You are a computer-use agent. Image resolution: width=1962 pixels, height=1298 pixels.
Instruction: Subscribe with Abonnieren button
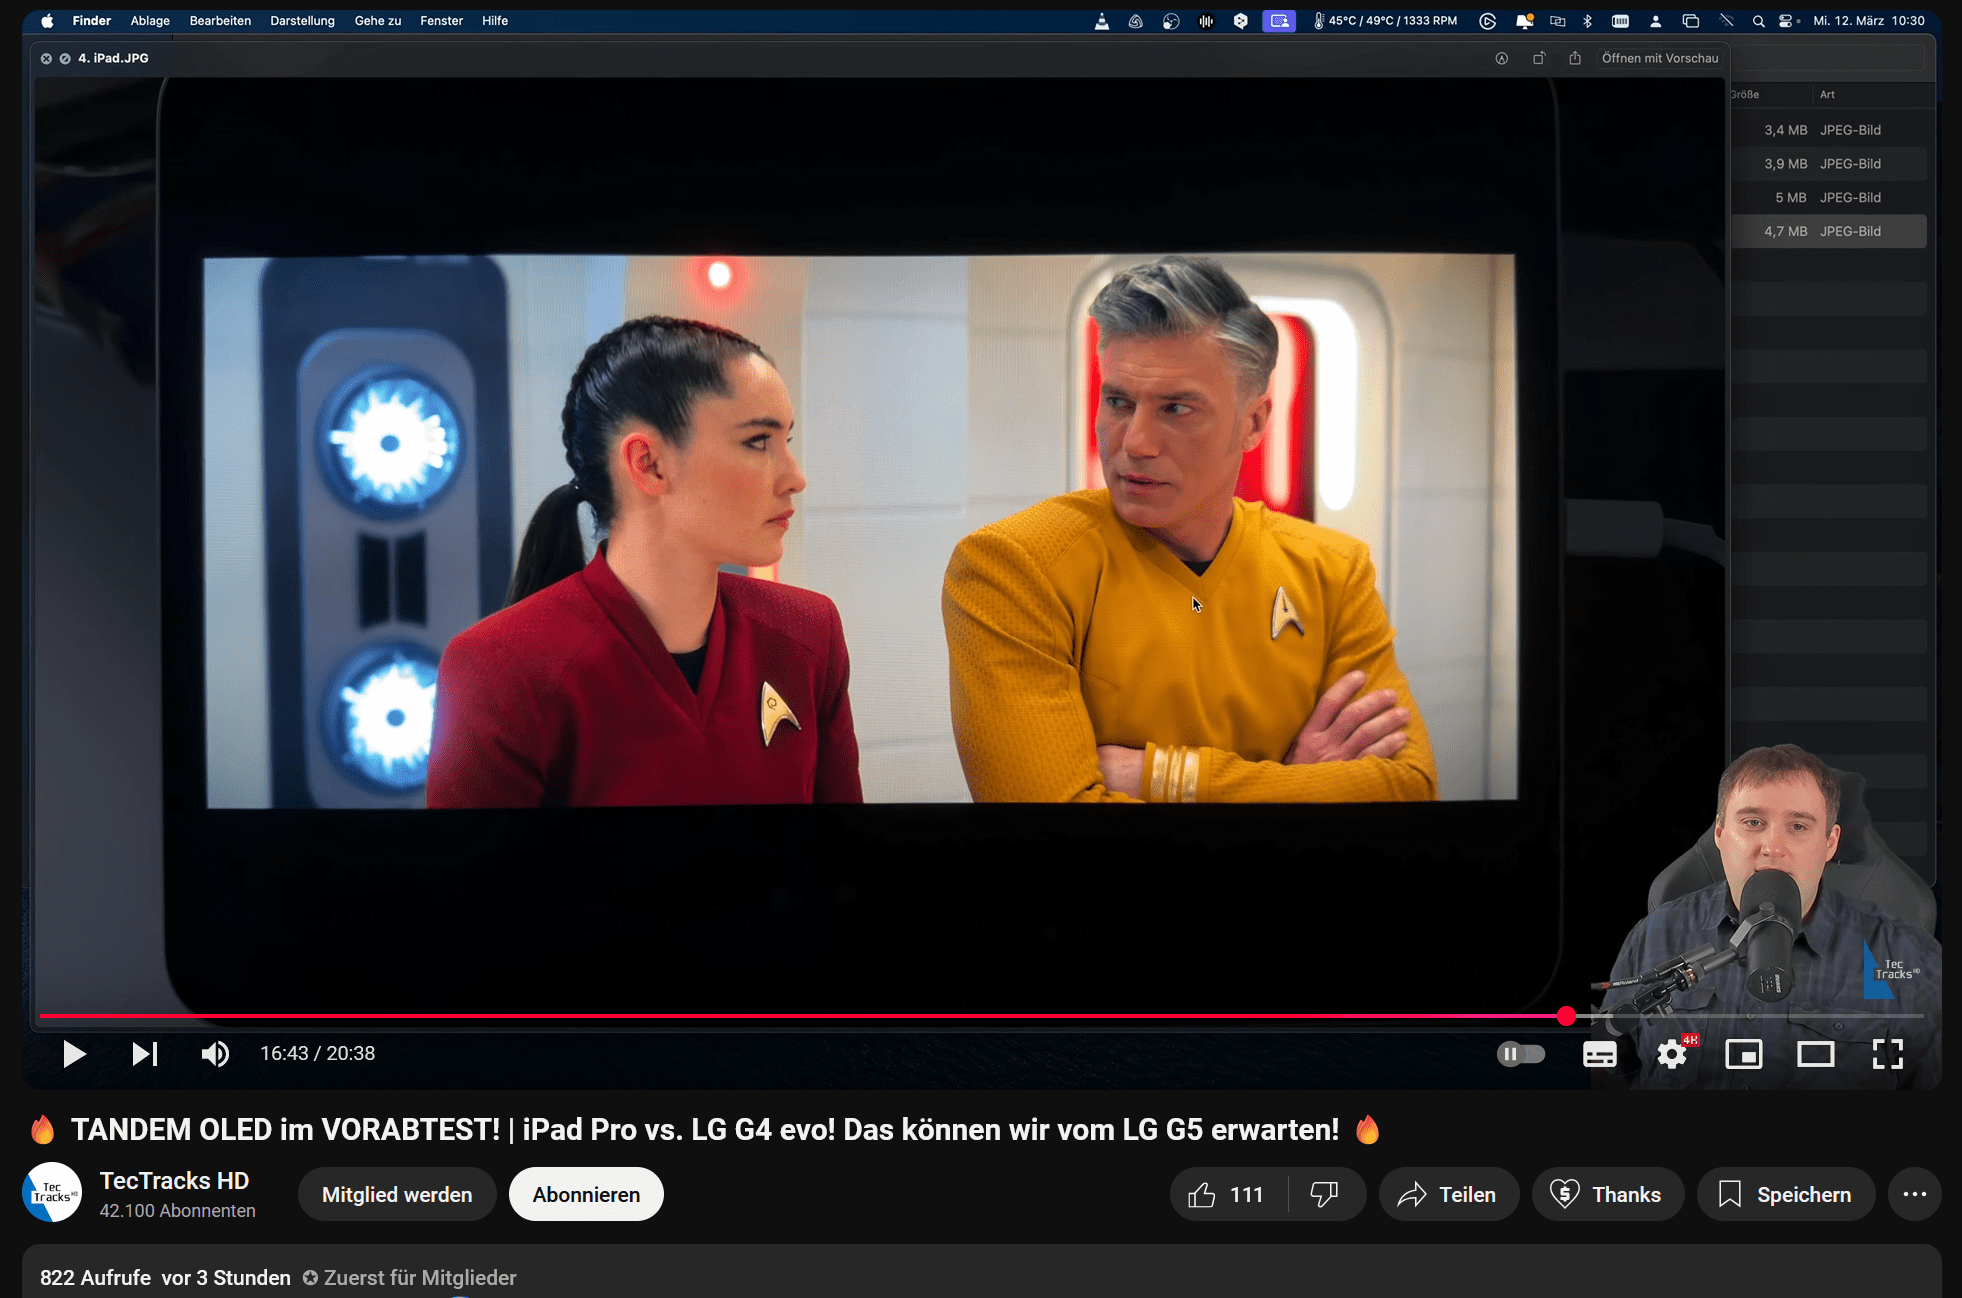(586, 1194)
